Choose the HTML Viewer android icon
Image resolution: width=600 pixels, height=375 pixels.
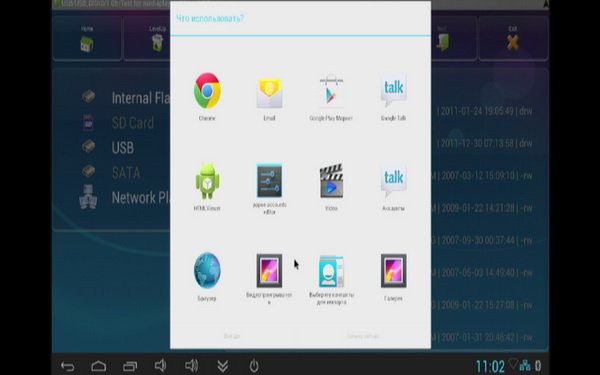click(207, 181)
